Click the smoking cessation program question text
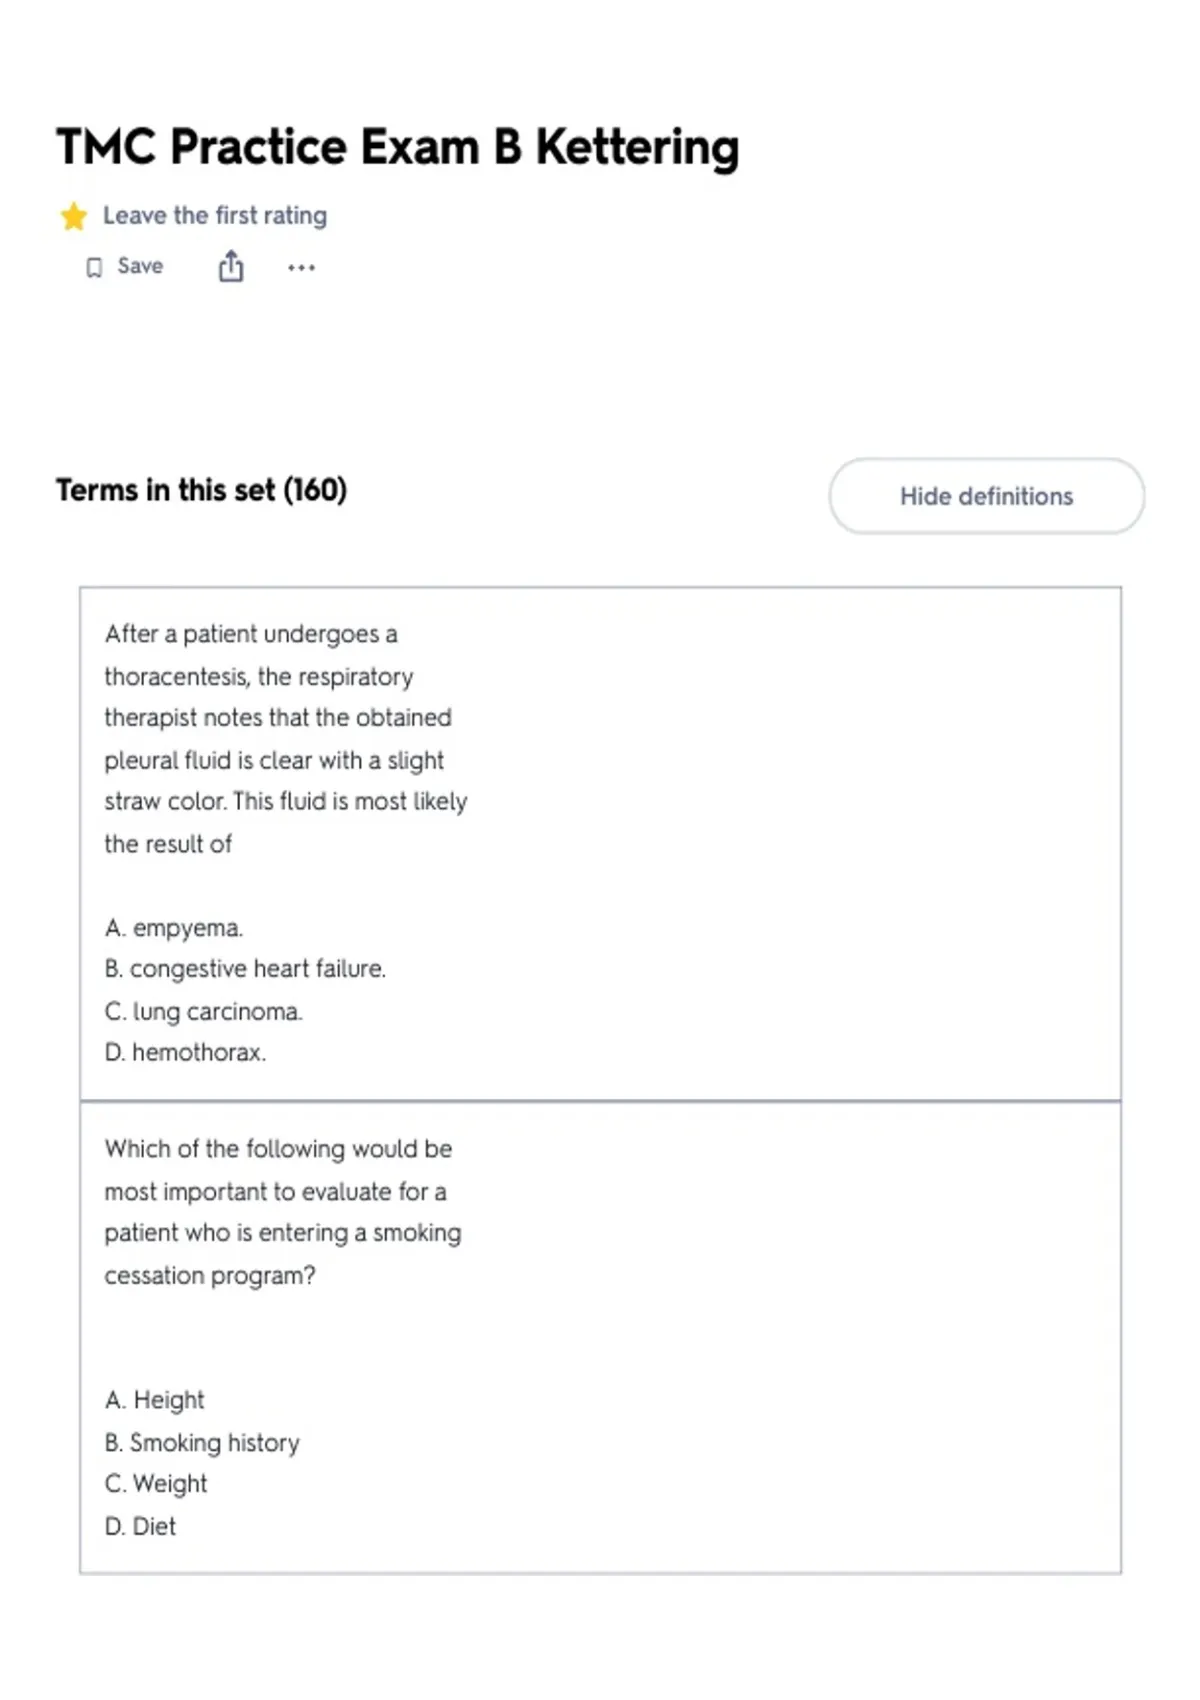The width and height of the screenshot is (1200, 1700). pos(283,1212)
